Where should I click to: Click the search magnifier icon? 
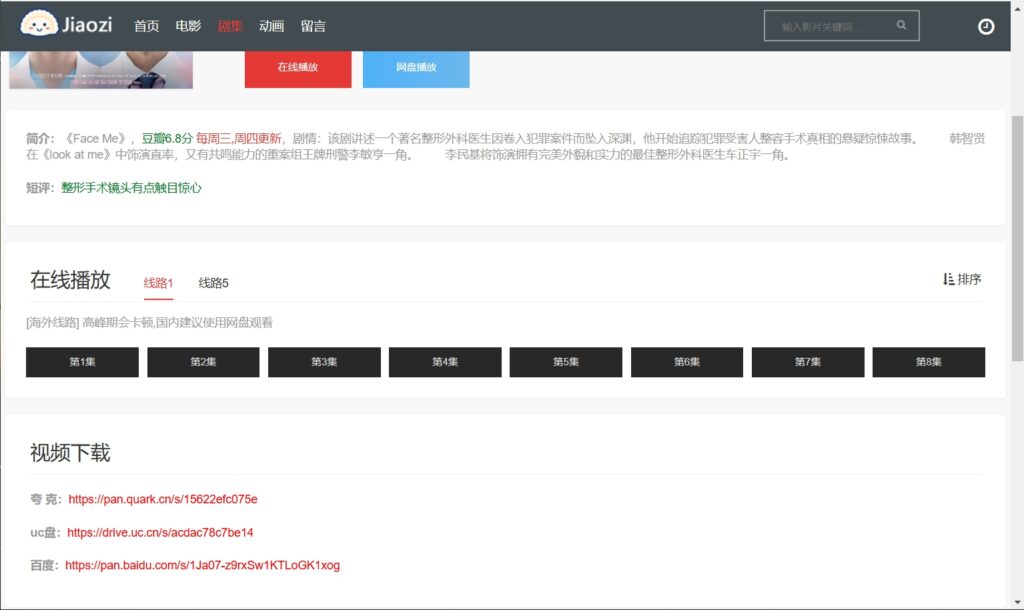tap(901, 26)
